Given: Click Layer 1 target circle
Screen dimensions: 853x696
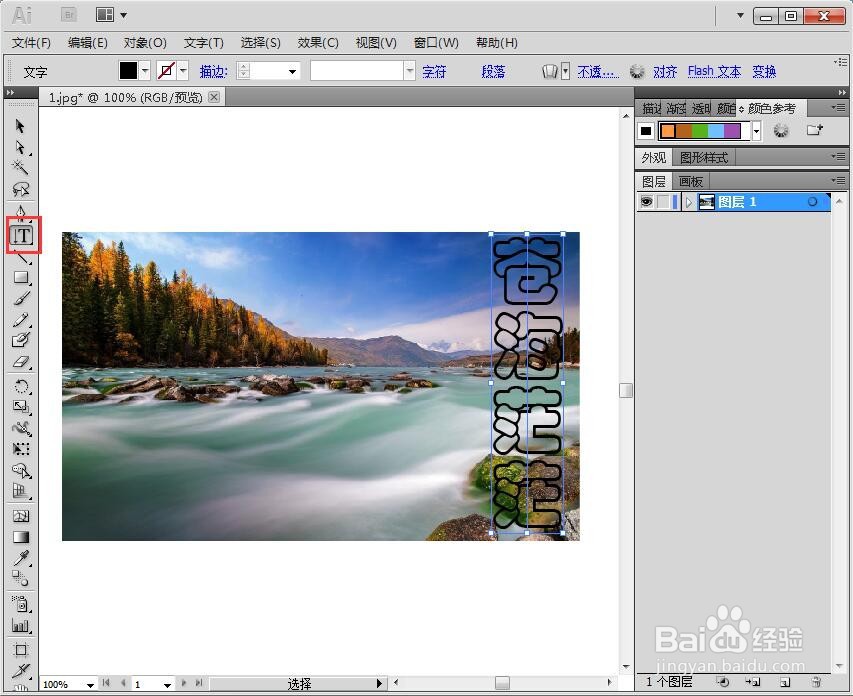Looking at the screenshot, I should (812, 202).
